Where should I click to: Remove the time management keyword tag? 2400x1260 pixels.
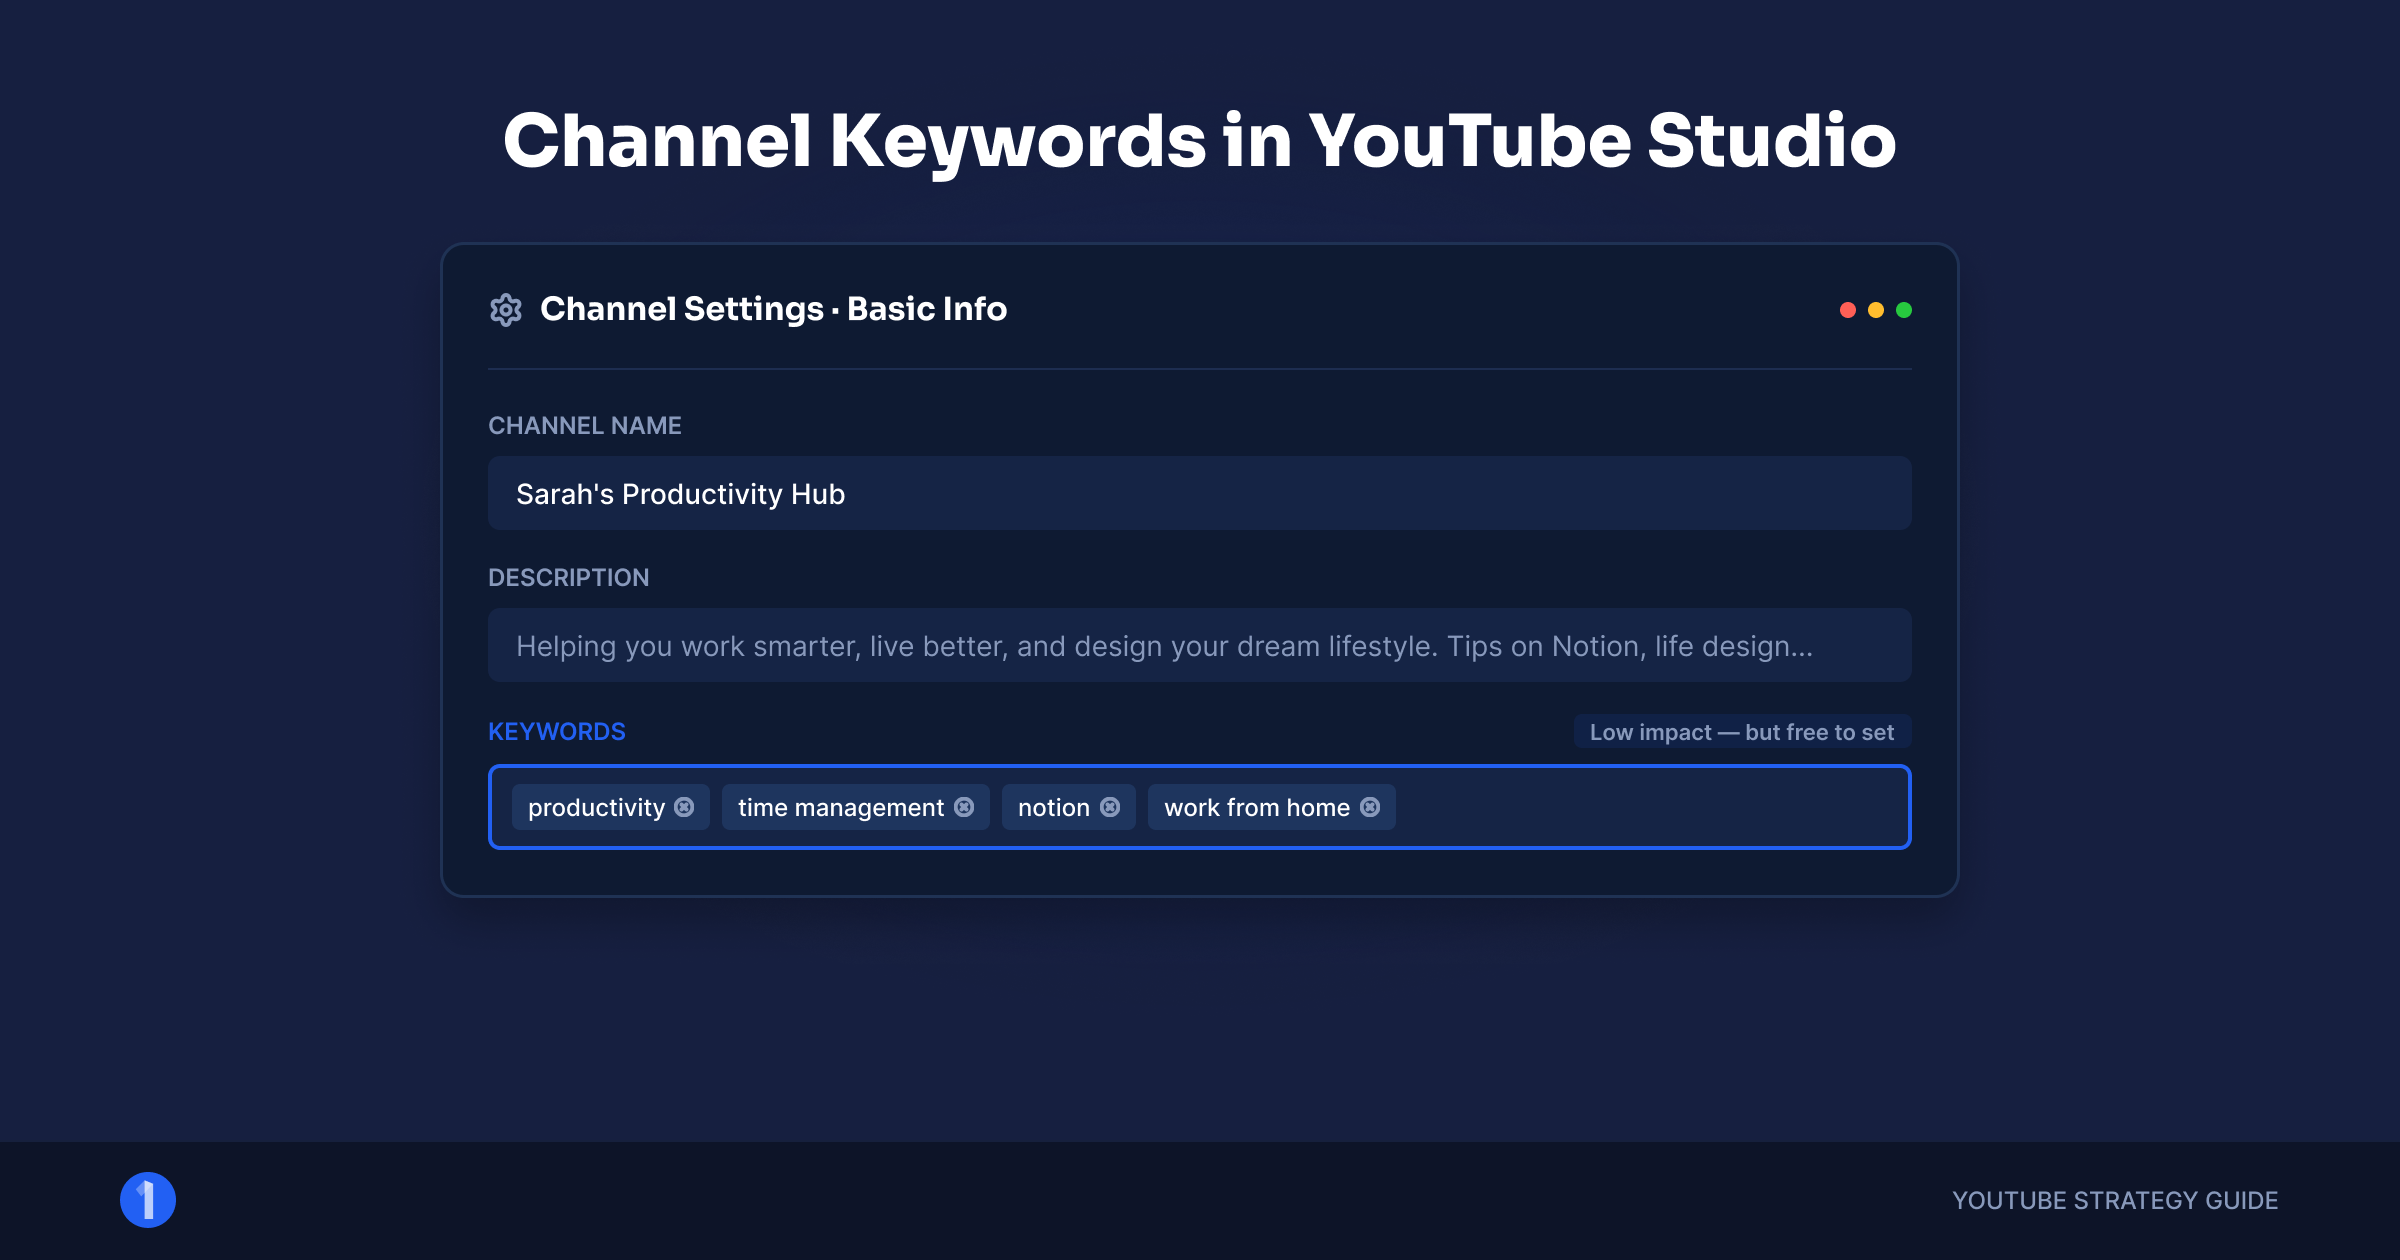[964, 807]
